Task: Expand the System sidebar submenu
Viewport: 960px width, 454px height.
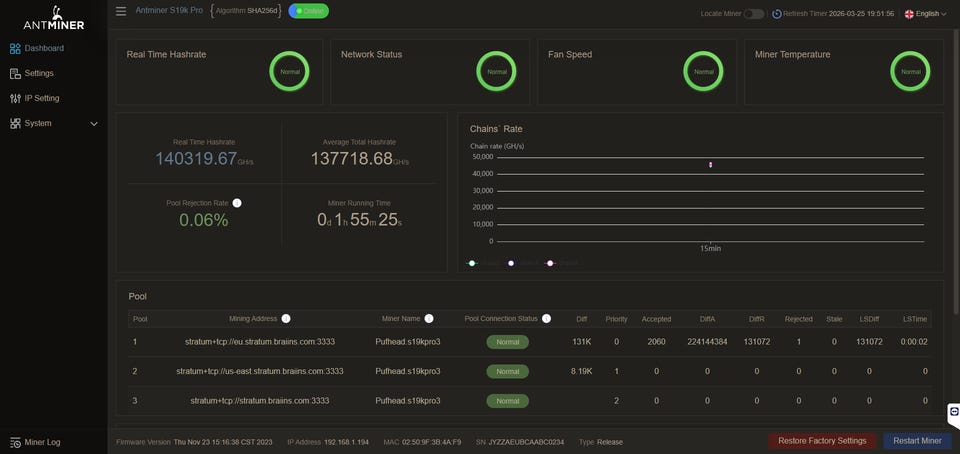Action: click(94, 124)
